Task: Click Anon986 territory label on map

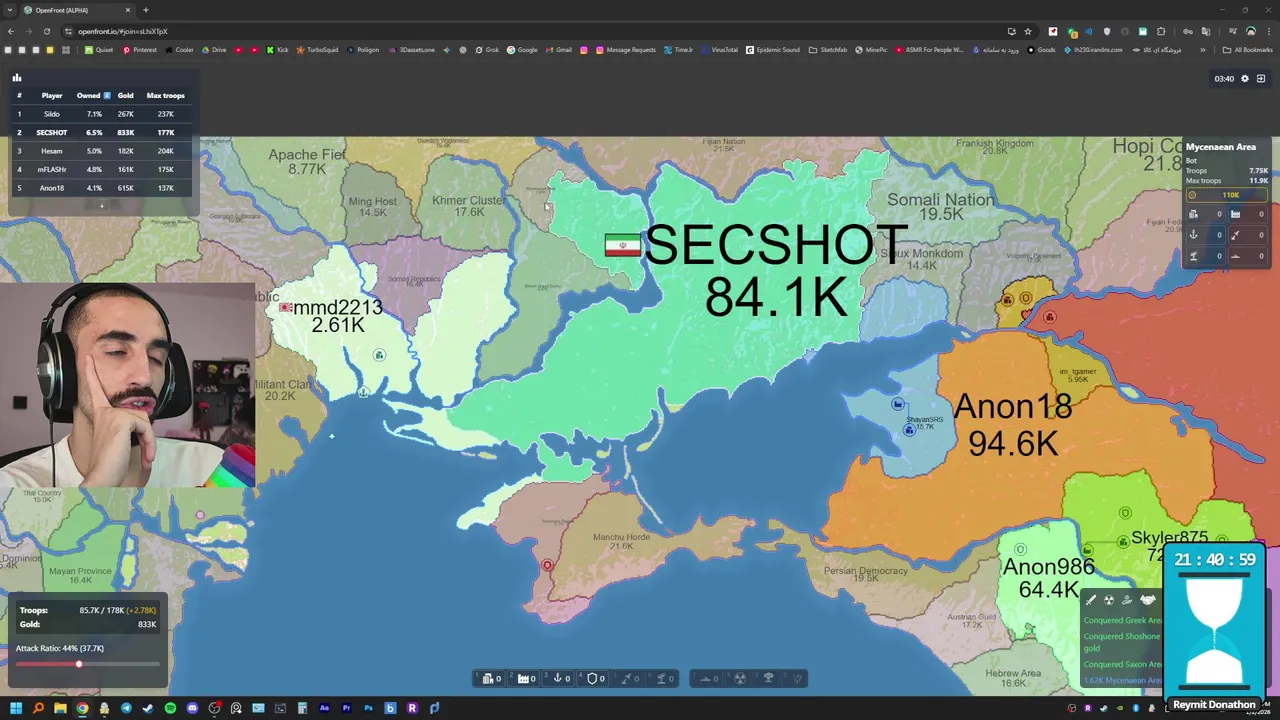Action: pos(1048,567)
